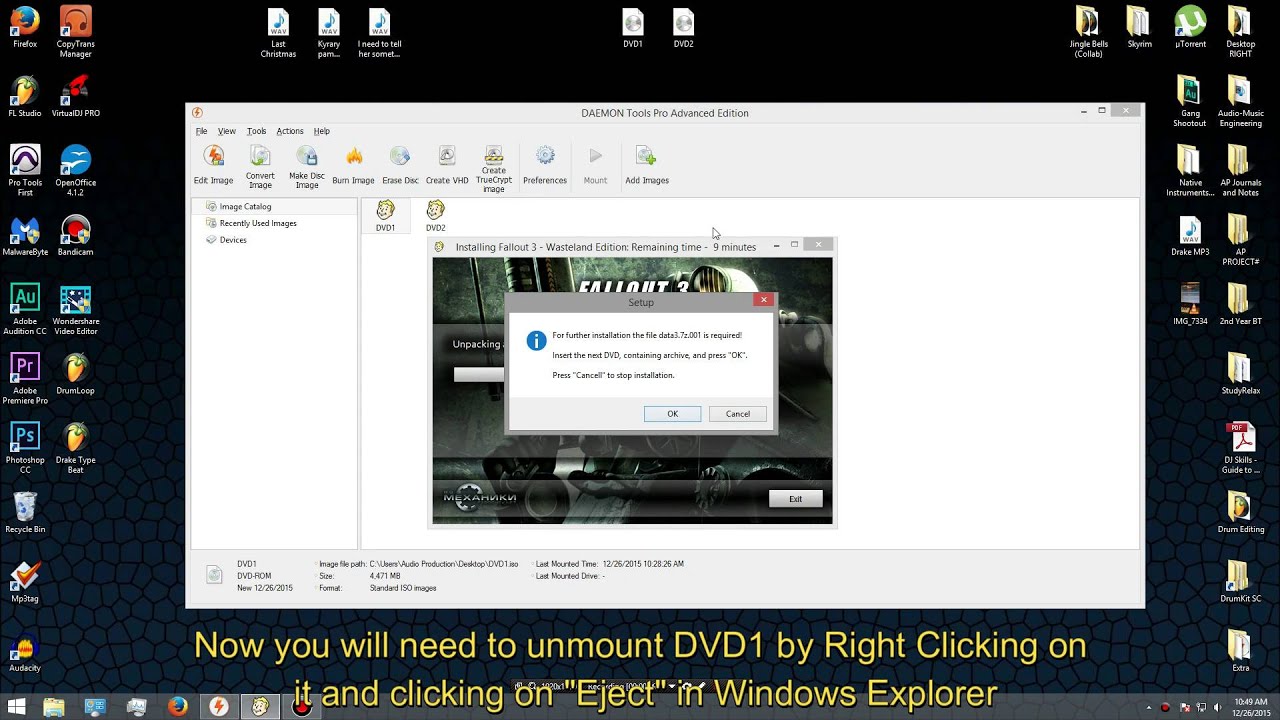Image resolution: width=1280 pixels, height=720 pixels.
Task: Open the FL Studio desktop icon
Action: (x=25, y=97)
